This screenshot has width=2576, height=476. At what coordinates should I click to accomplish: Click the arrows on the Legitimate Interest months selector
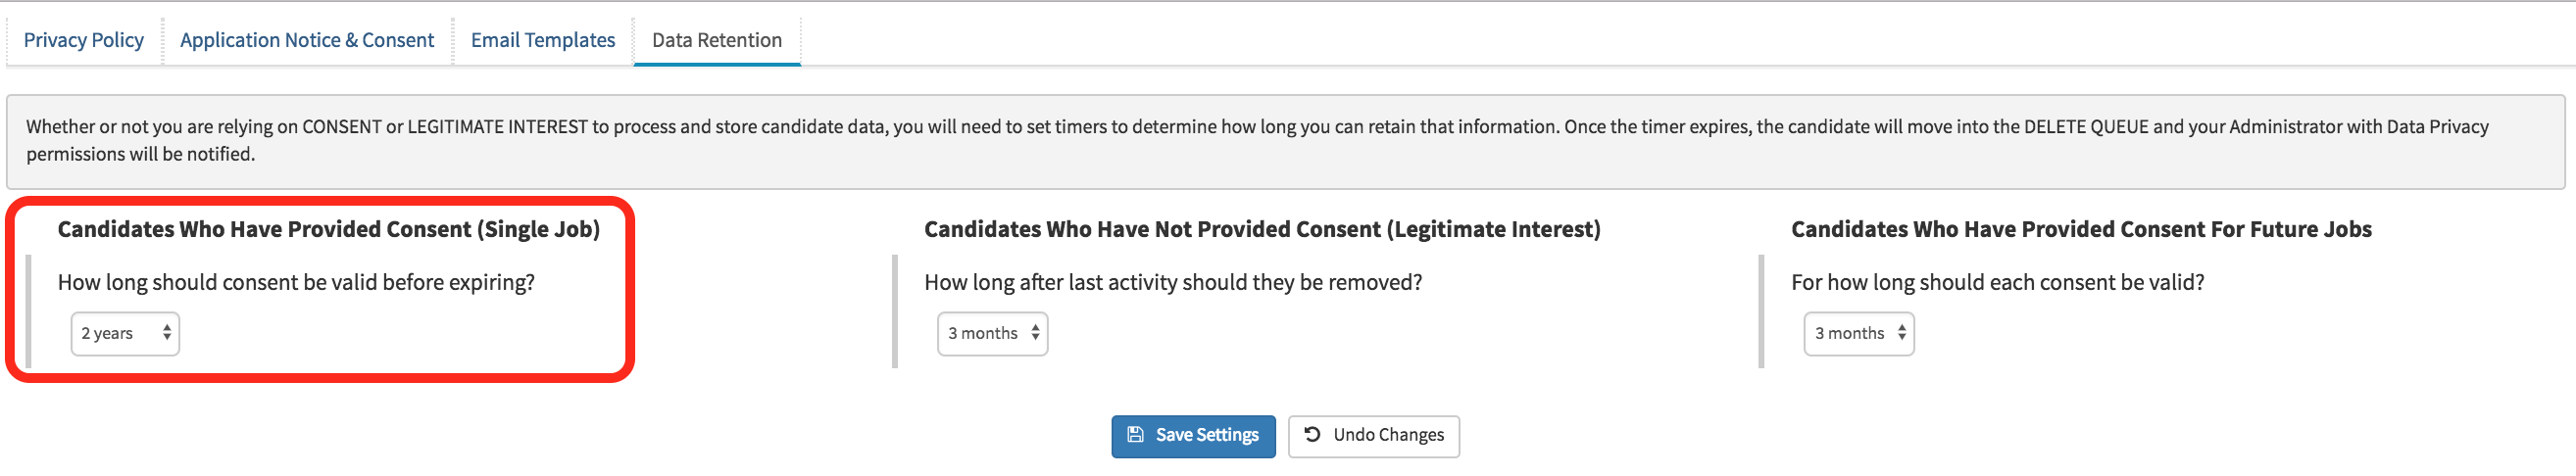[x=1035, y=334]
